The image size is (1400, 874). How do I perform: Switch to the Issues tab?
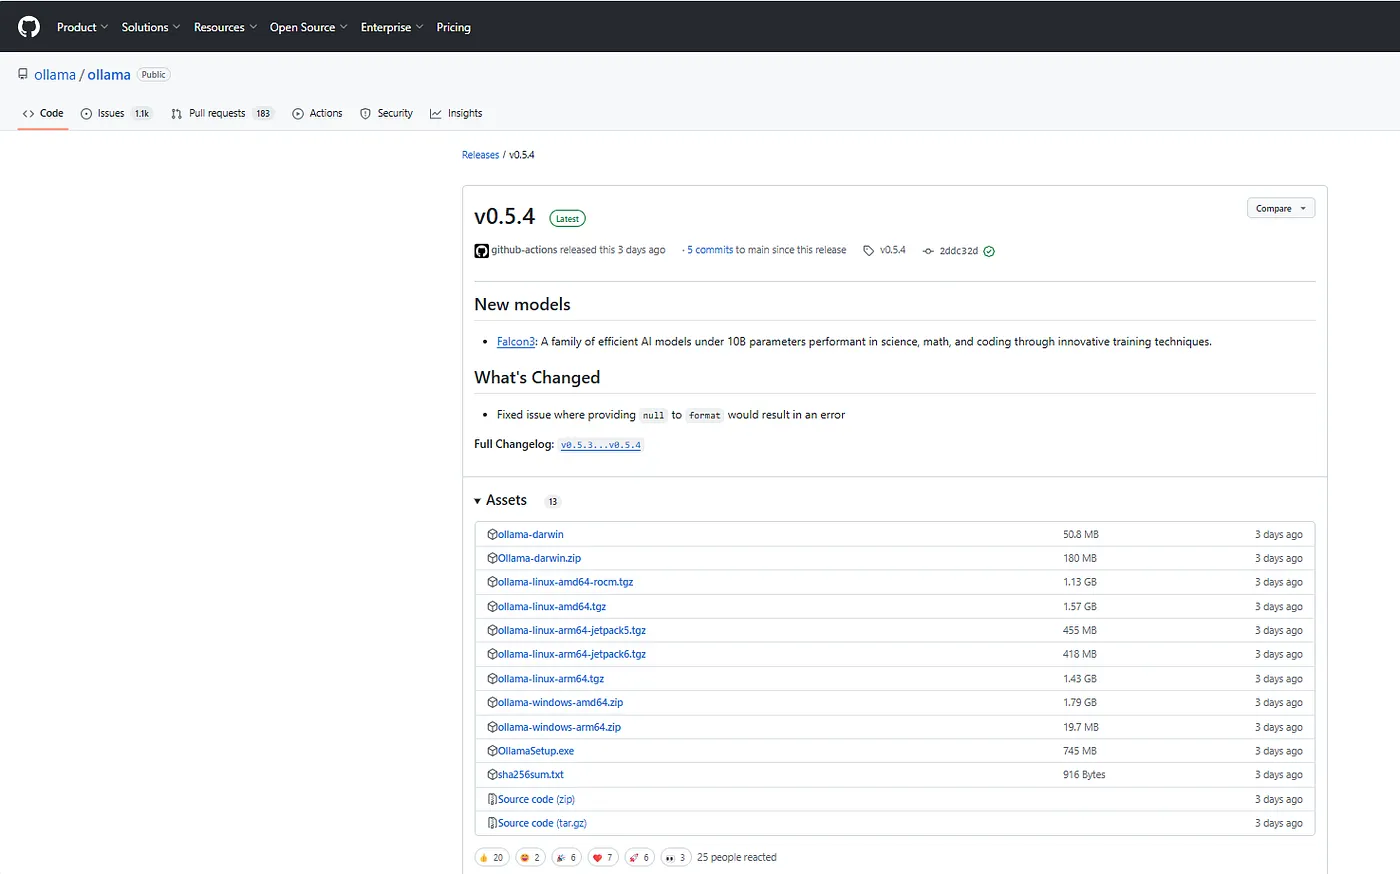point(116,113)
